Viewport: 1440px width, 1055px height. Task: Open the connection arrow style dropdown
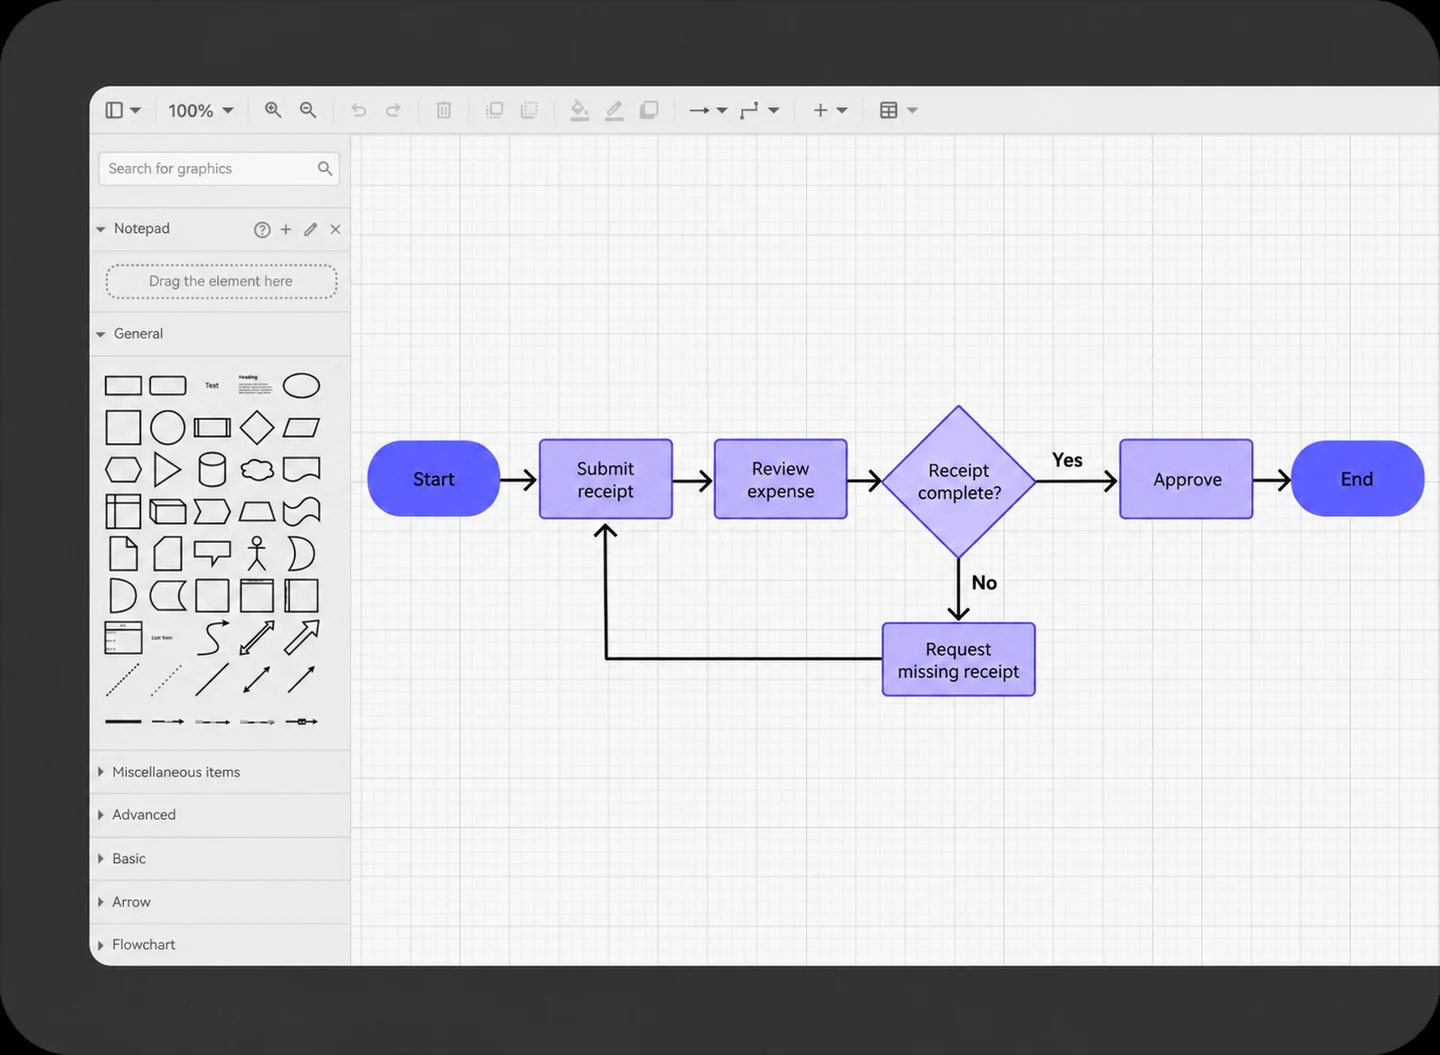(x=708, y=110)
